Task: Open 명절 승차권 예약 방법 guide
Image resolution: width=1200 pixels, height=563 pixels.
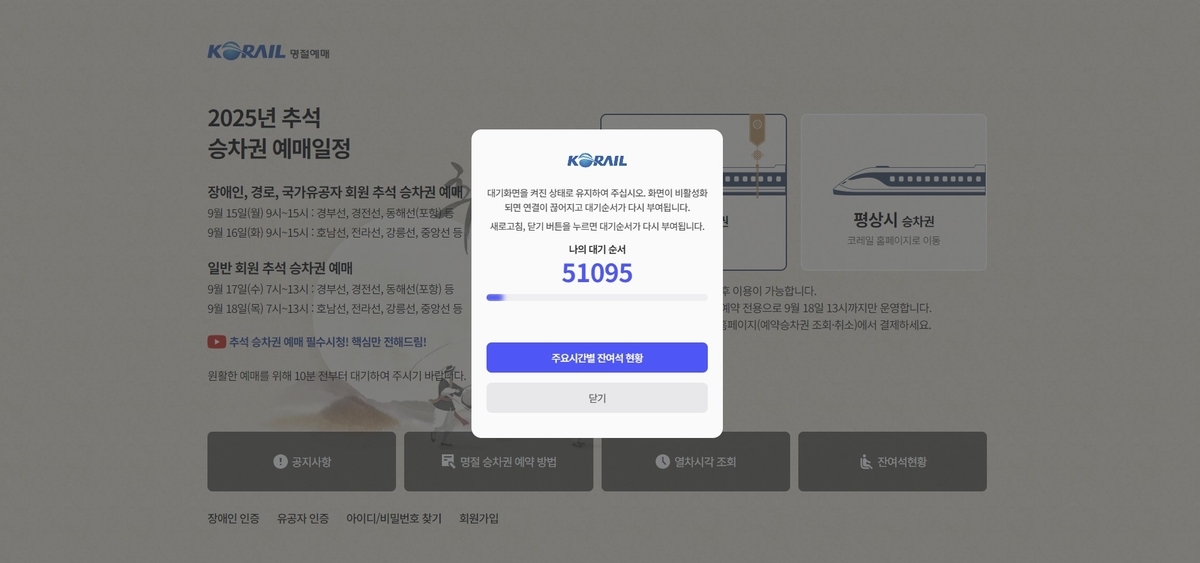Action: point(498,462)
